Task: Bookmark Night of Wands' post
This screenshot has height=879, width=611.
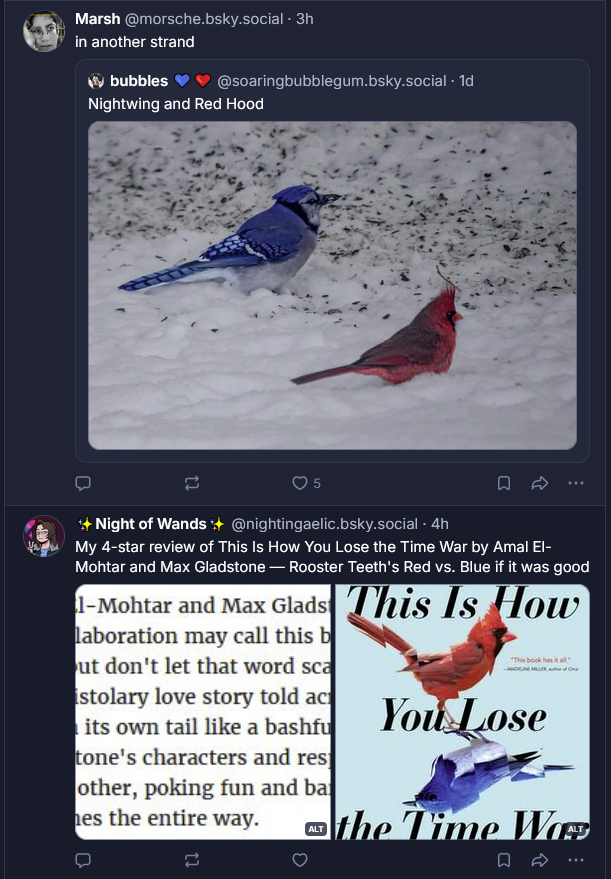Action: [504, 859]
